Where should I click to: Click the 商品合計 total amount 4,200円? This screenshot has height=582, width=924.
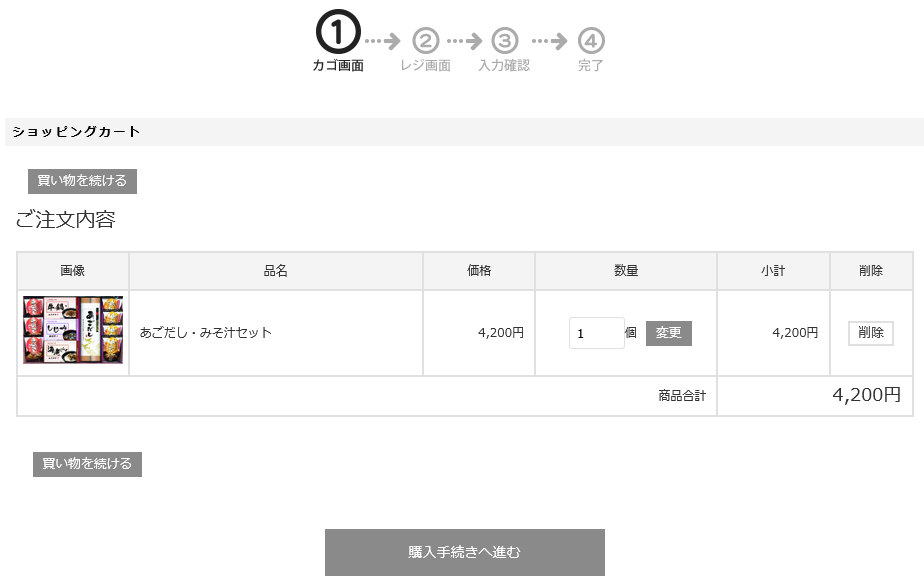(x=866, y=395)
